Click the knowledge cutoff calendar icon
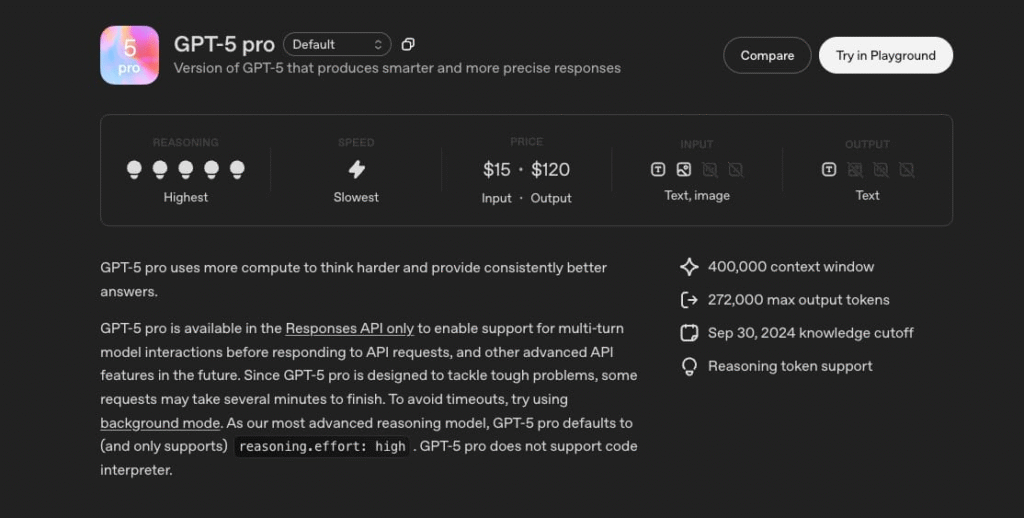The width and height of the screenshot is (1024, 518). 689,333
